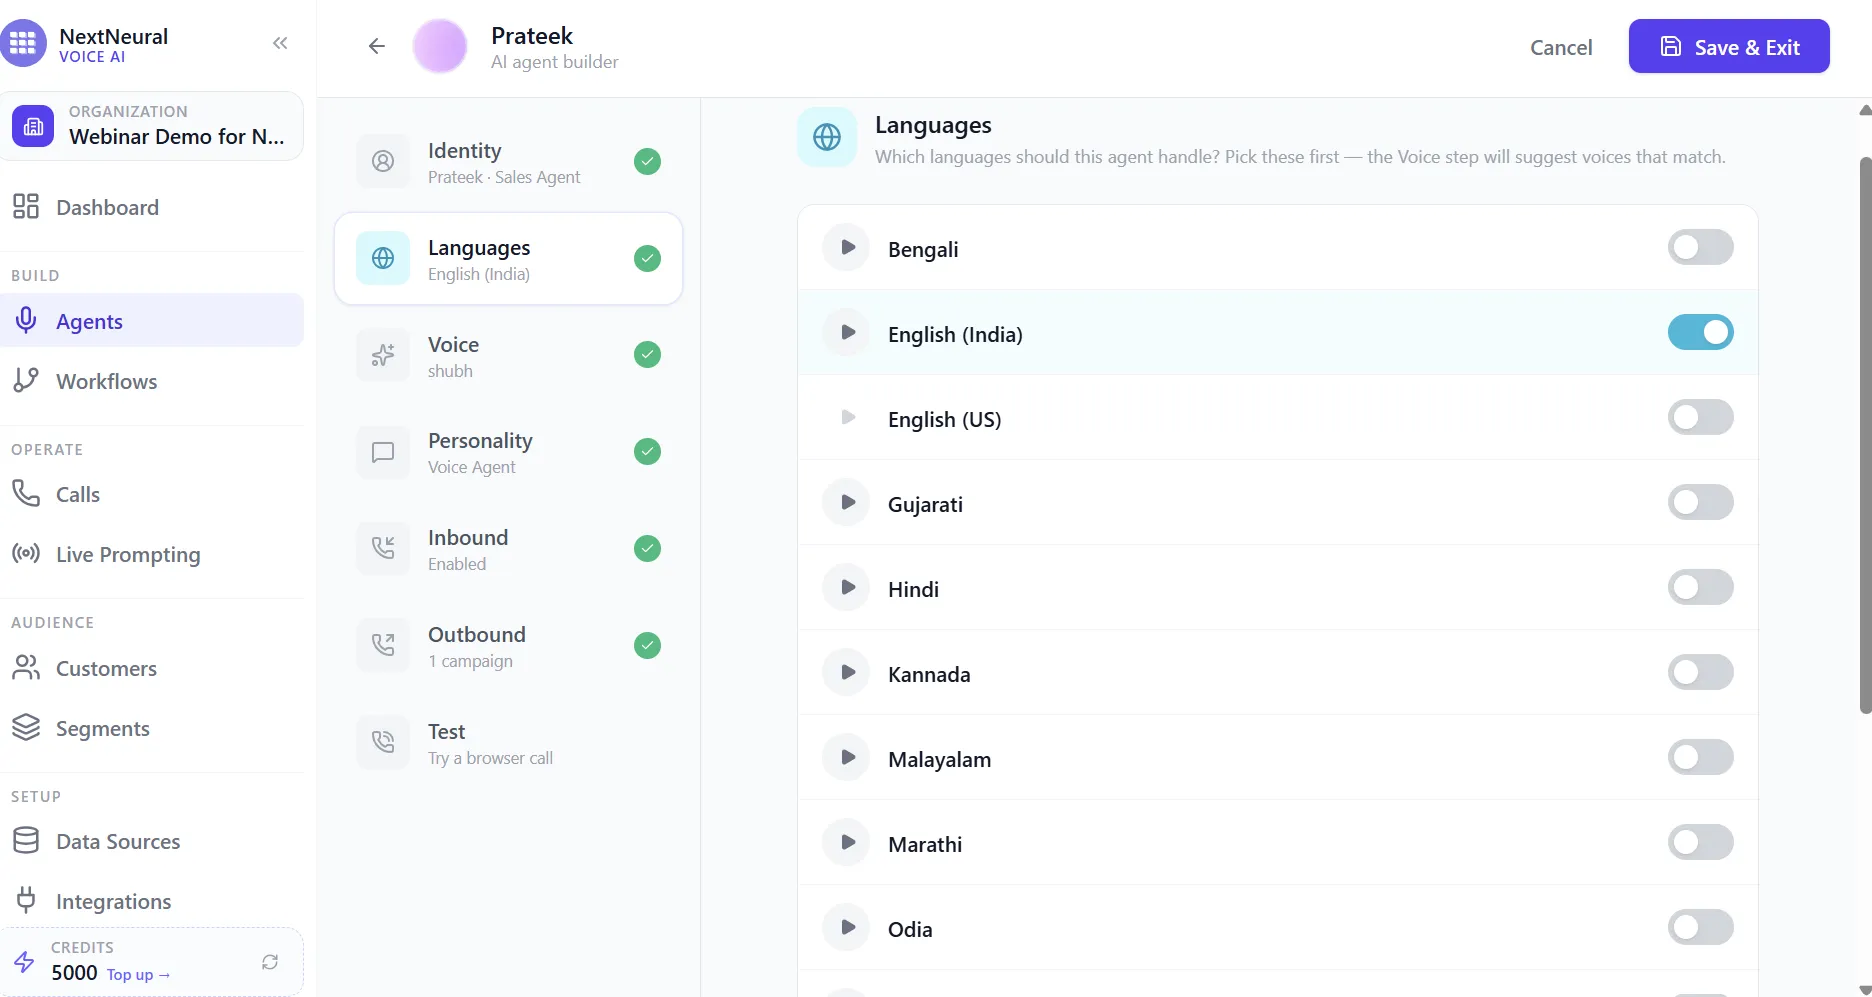Play Hindi voice sample
Viewport: 1872px width, 997px height.
point(847,587)
